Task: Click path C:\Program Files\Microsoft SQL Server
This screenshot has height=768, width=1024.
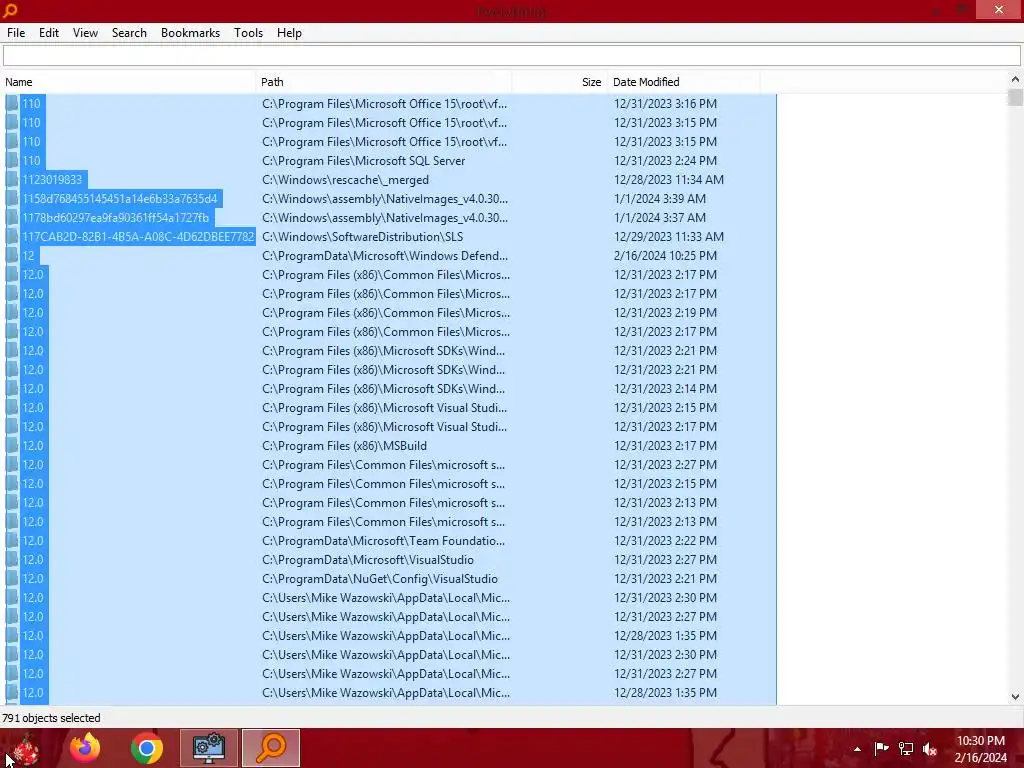Action: point(364,161)
